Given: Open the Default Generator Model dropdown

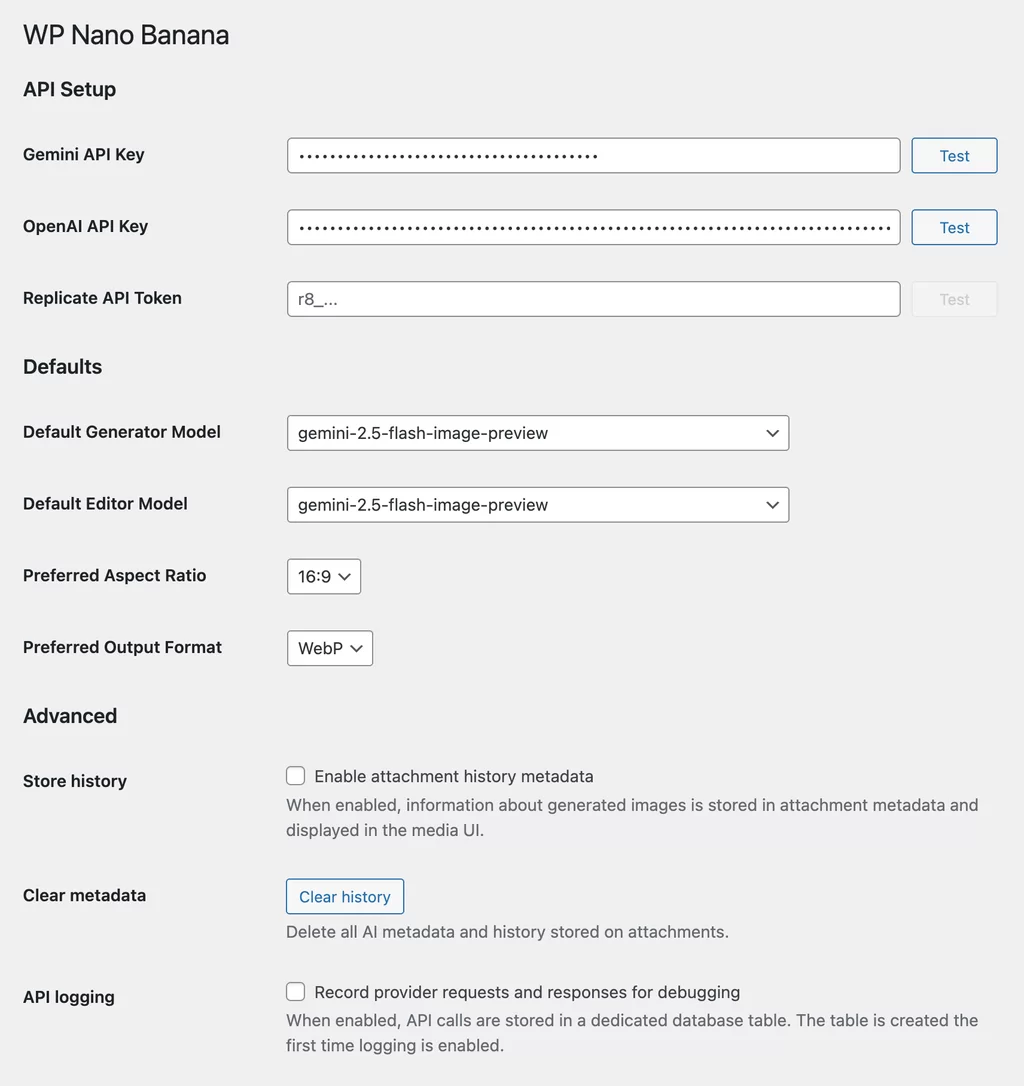Looking at the screenshot, I should (538, 433).
